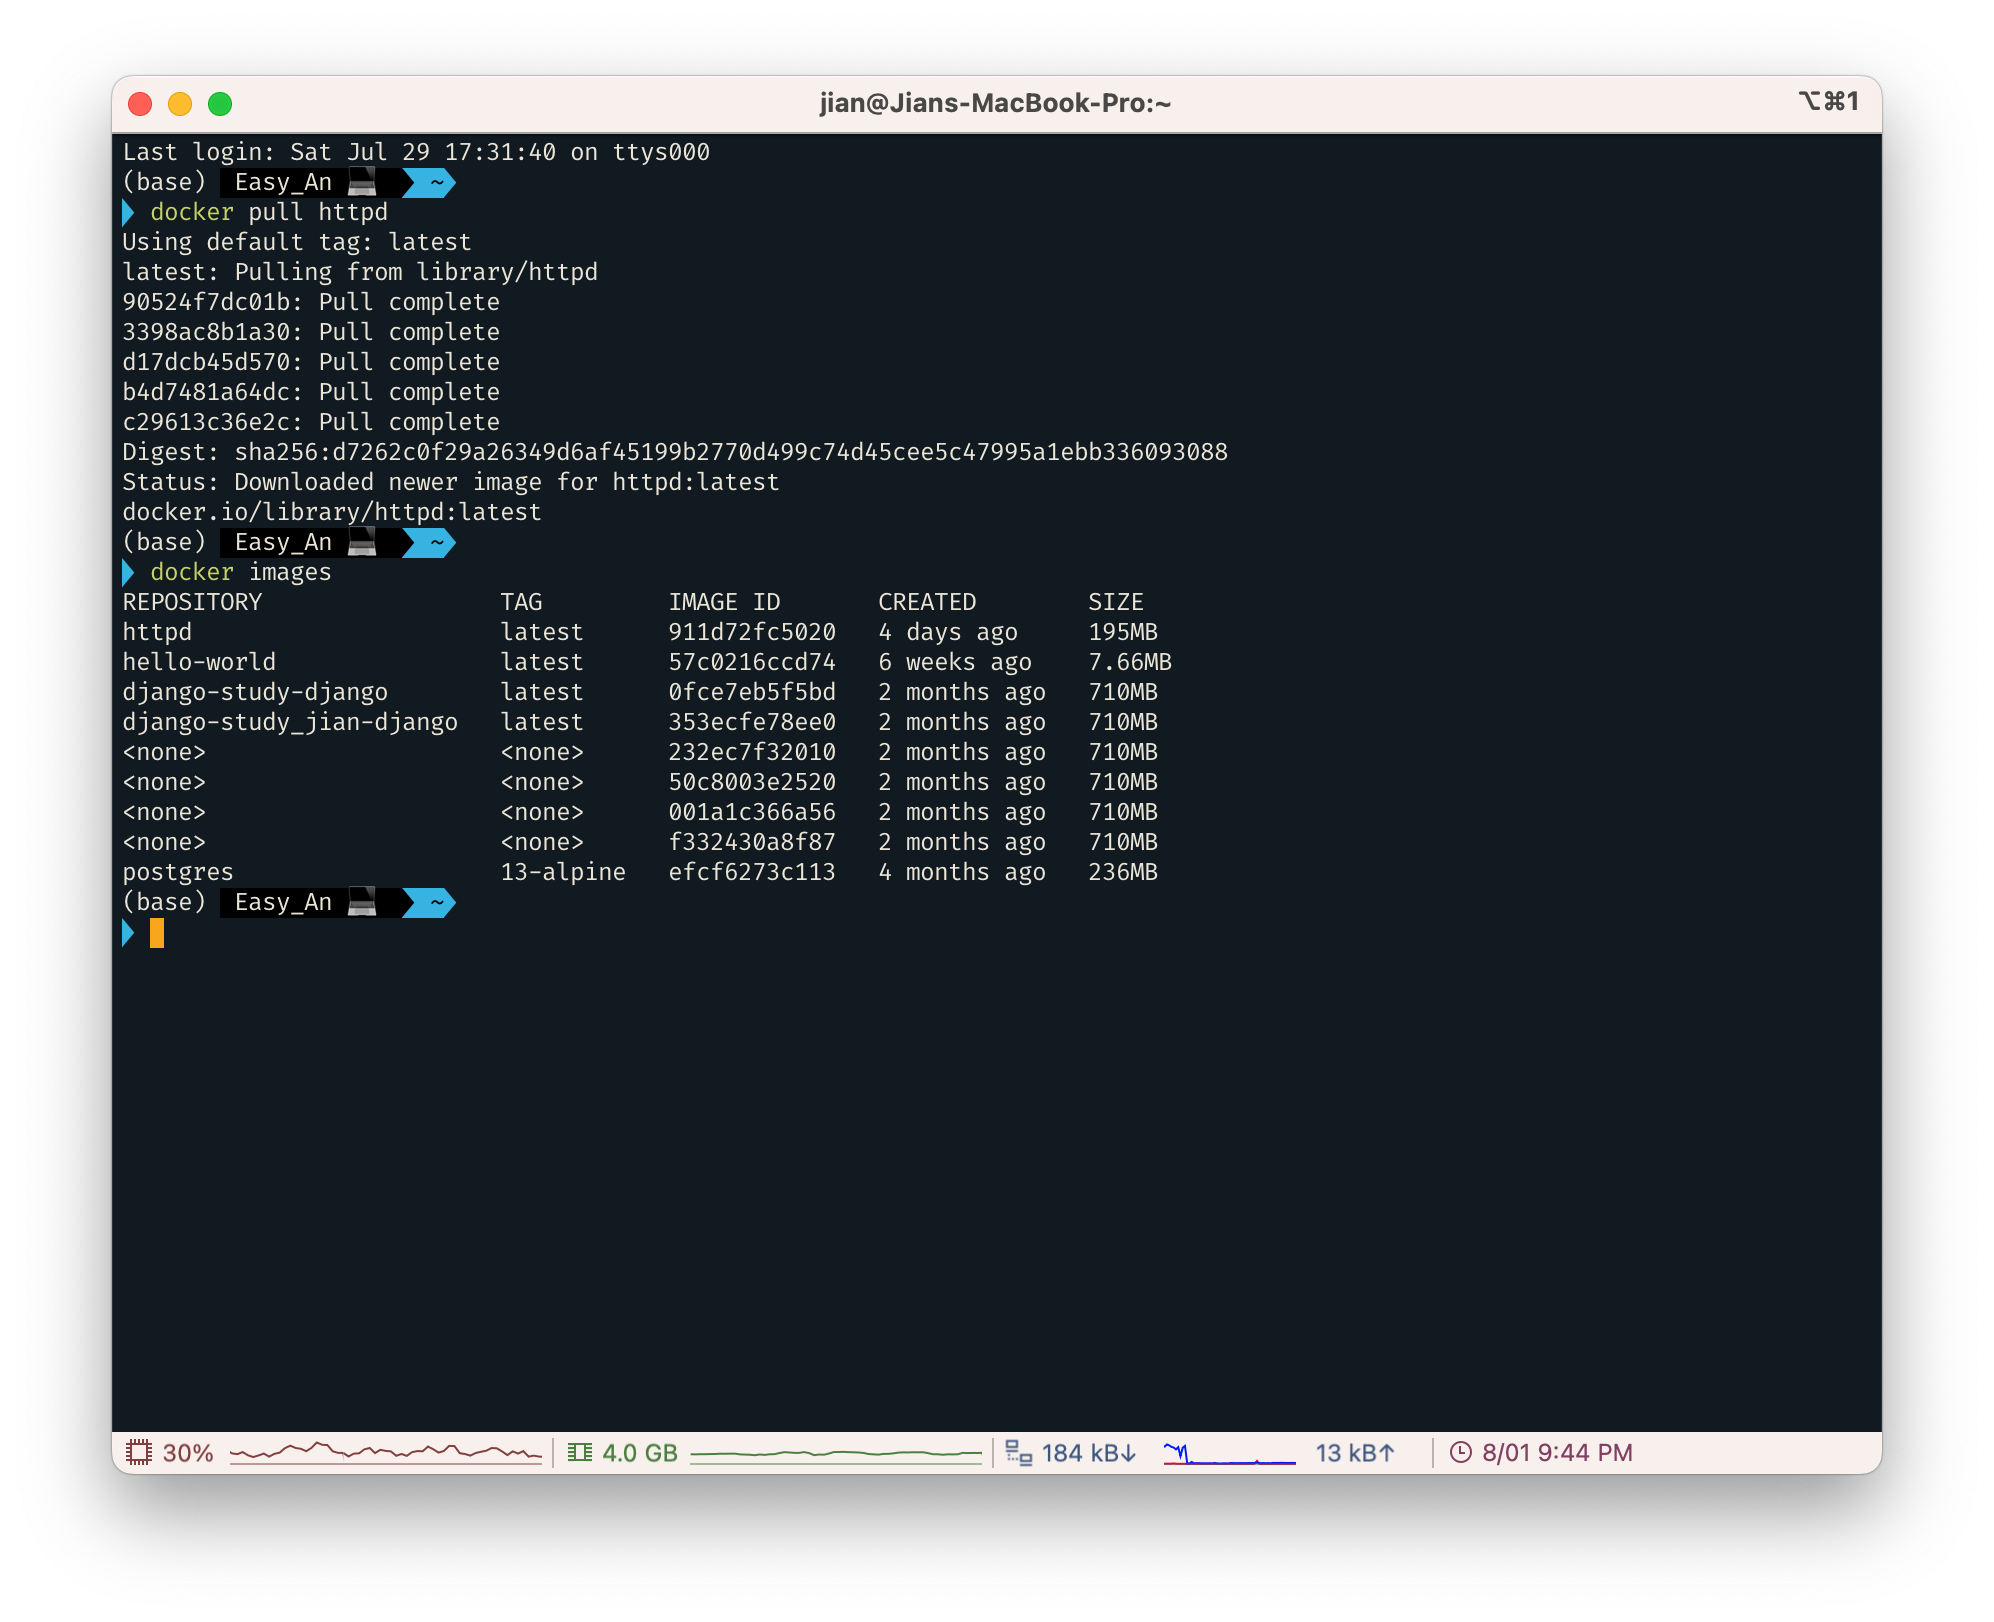Maximize the terminal with green button

pyautogui.click(x=220, y=104)
